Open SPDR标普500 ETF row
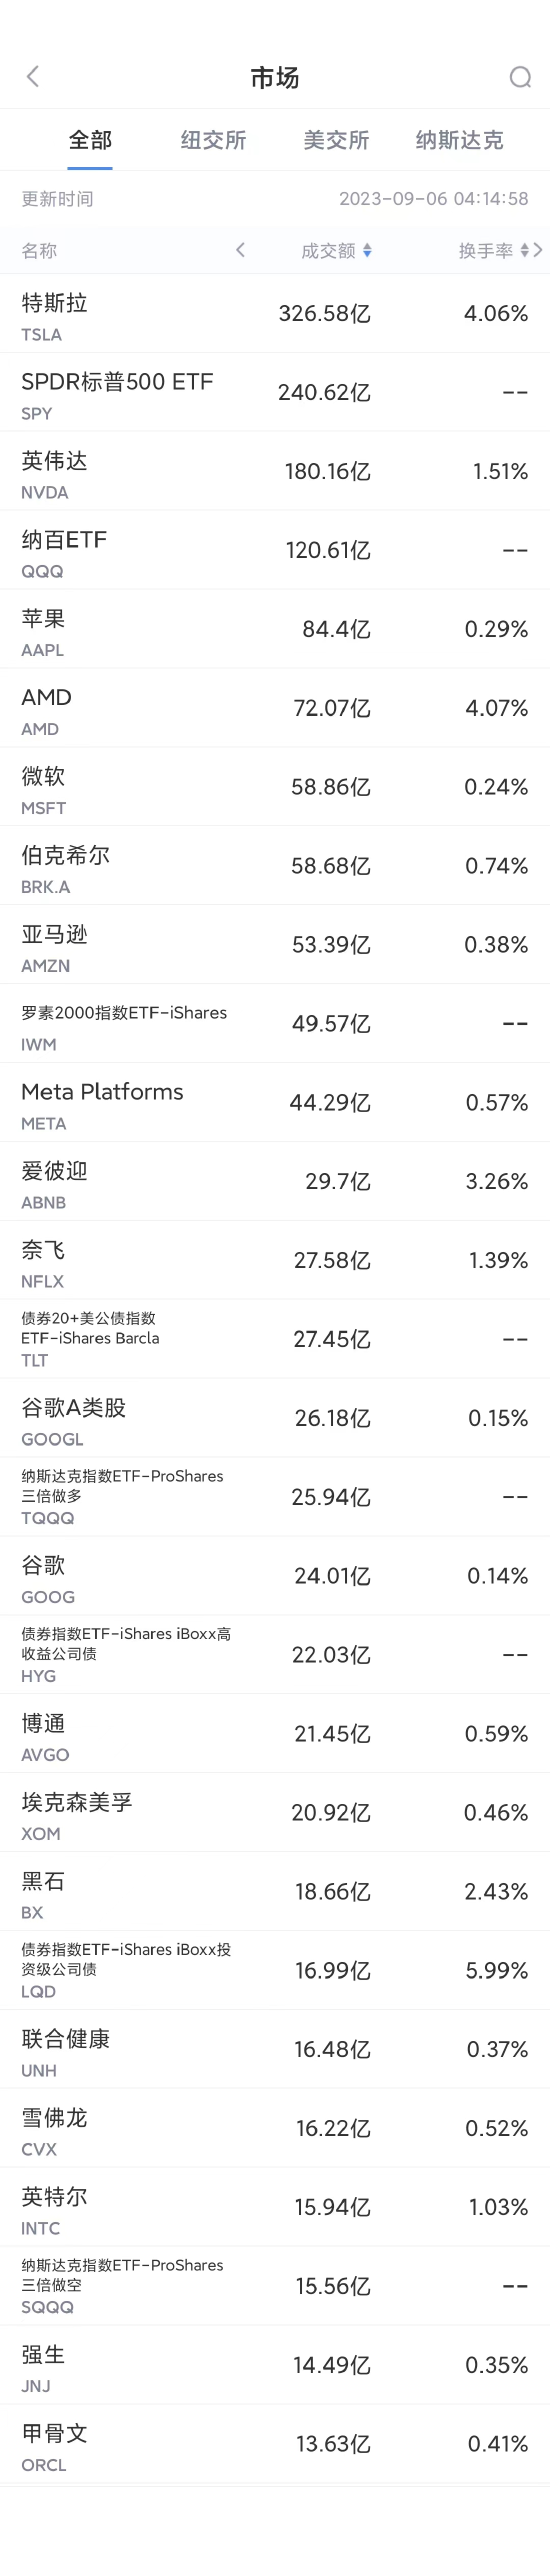Image resolution: width=550 pixels, height=2552 pixels. point(275,393)
